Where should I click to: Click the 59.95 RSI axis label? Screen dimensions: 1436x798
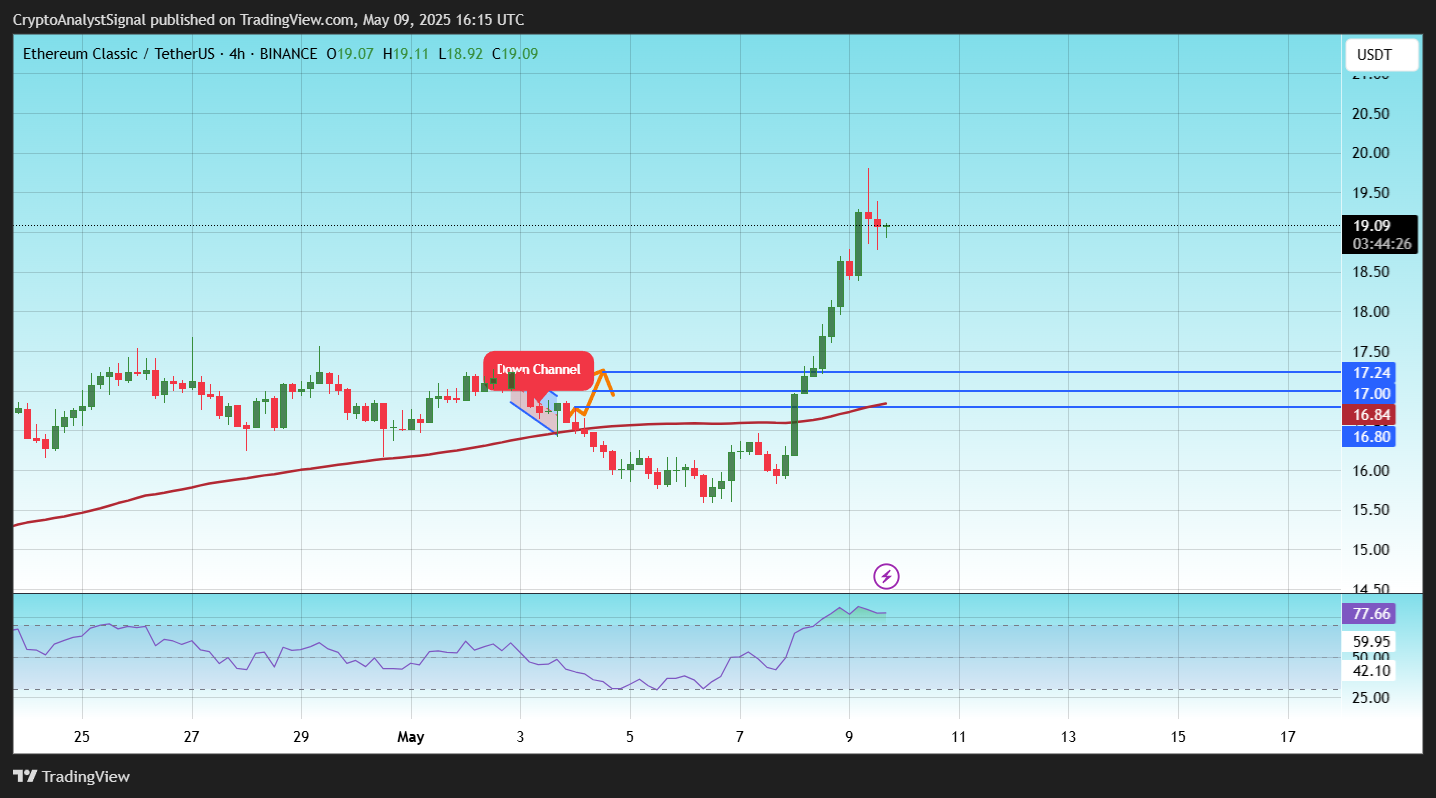tap(1372, 642)
